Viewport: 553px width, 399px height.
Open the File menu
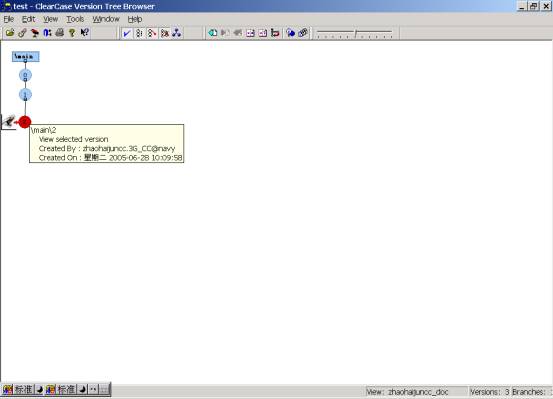tap(9, 19)
